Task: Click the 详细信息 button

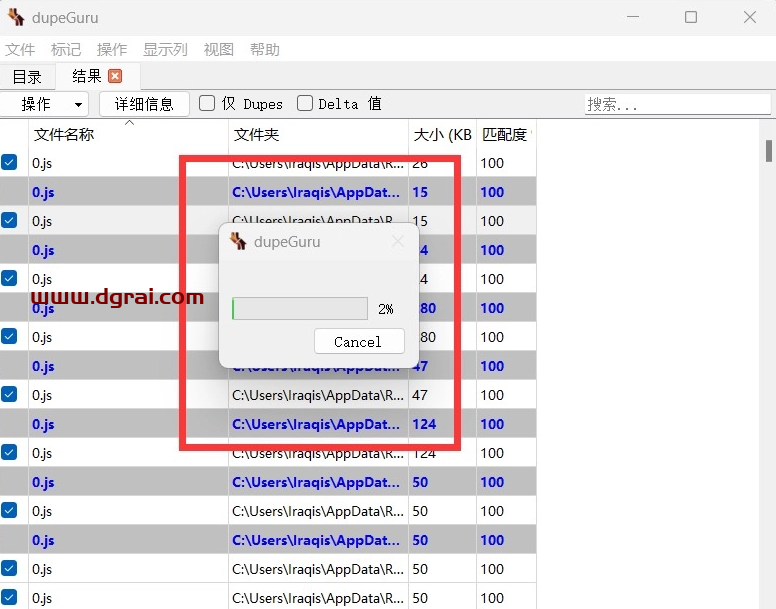Action: 144,104
